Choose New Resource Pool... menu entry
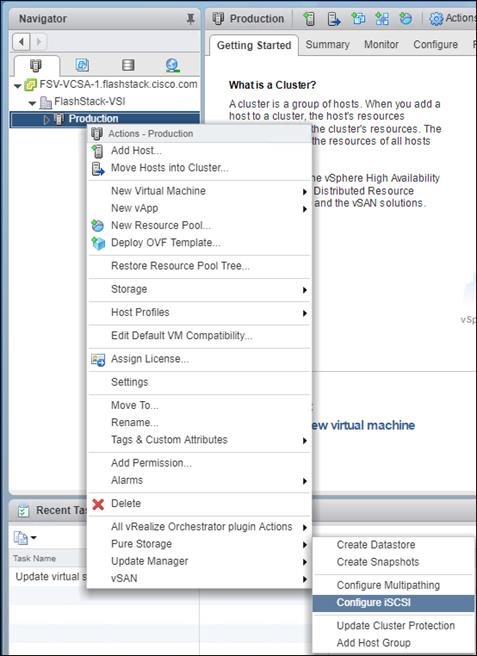This screenshot has width=477, height=656. coord(199,226)
